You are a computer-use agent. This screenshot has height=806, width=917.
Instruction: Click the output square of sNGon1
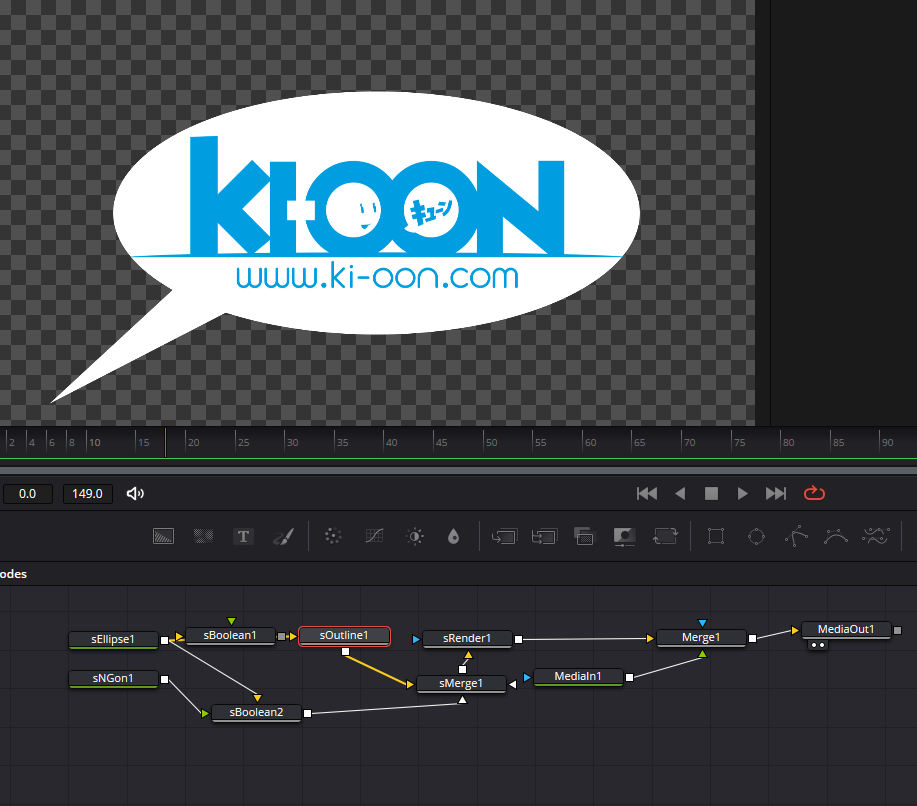pos(165,680)
